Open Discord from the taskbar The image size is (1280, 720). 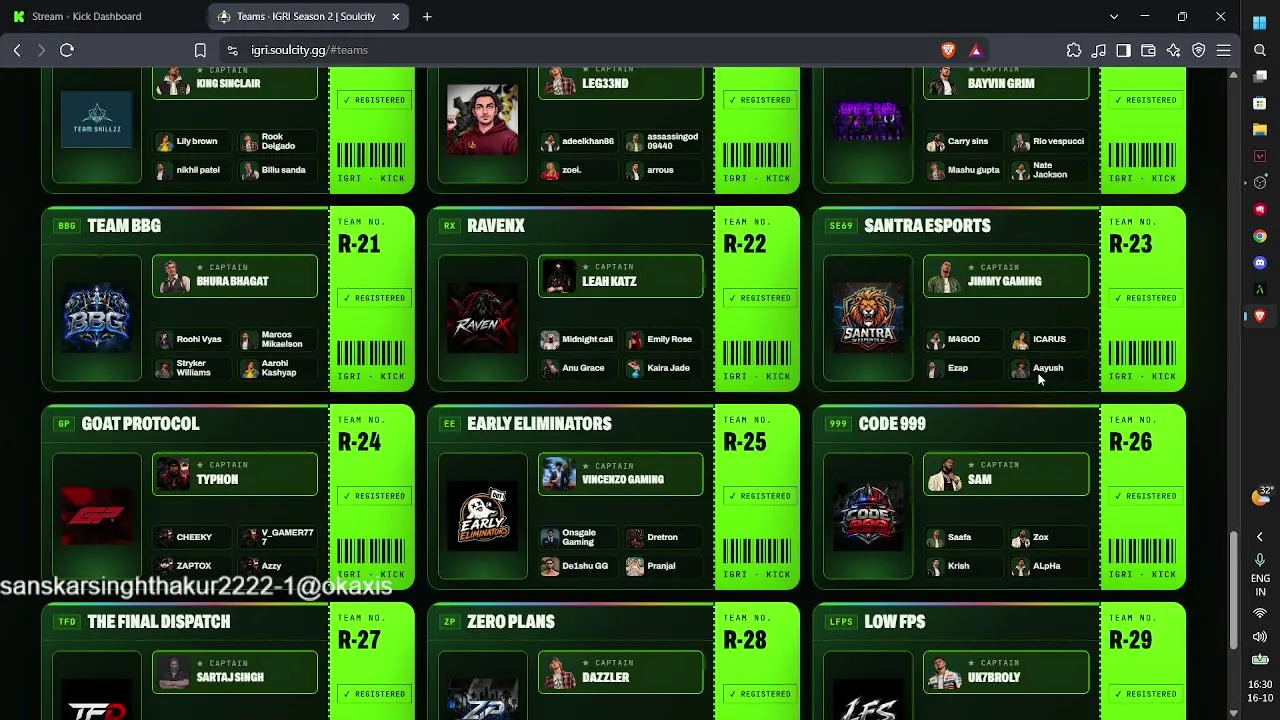(x=1260, y=263)
